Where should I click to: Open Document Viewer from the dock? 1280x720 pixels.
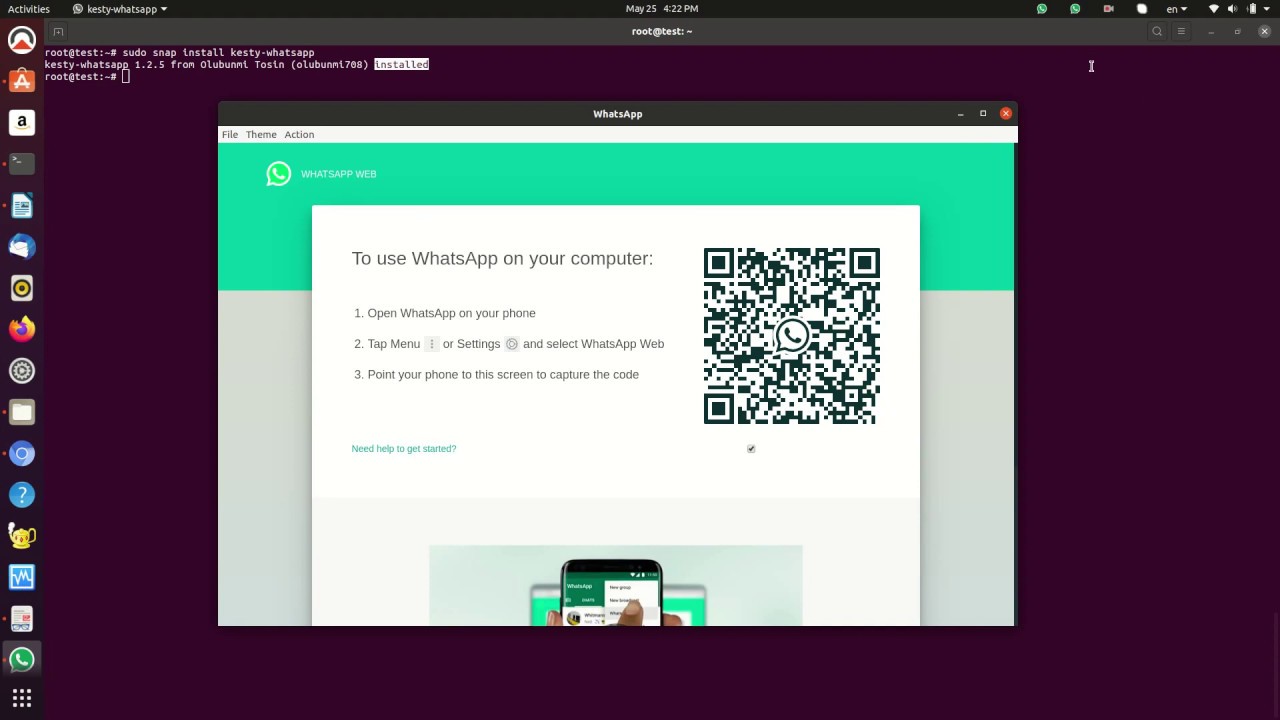pos(22,619)
